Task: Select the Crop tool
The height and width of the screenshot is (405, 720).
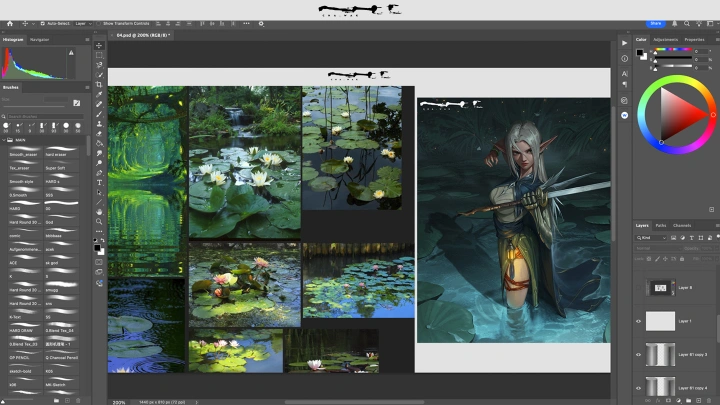Action: [99, 84]
